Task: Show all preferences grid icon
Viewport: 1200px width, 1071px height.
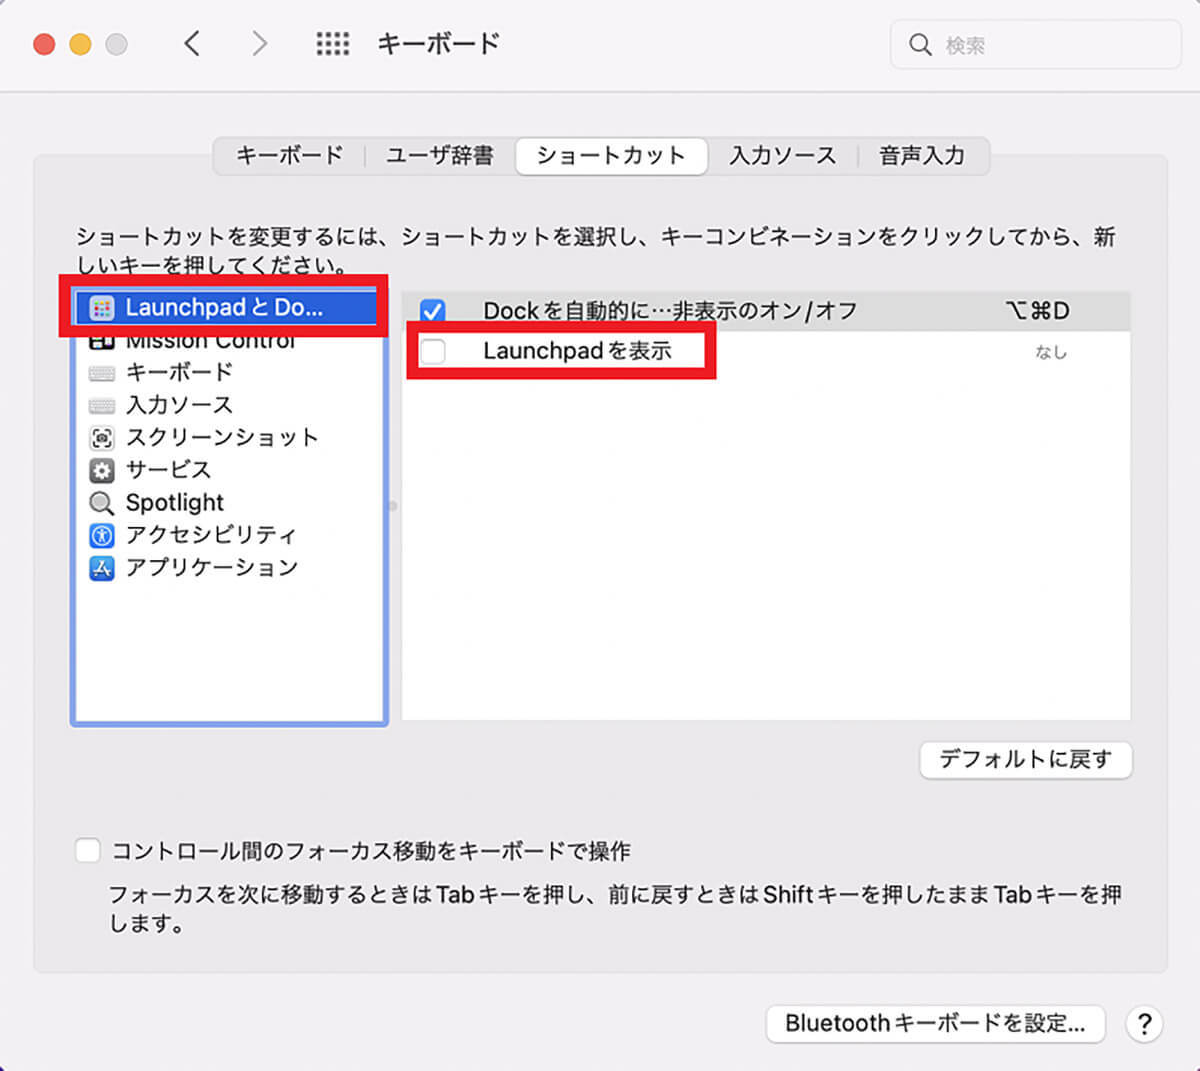Action: (333, 44)
